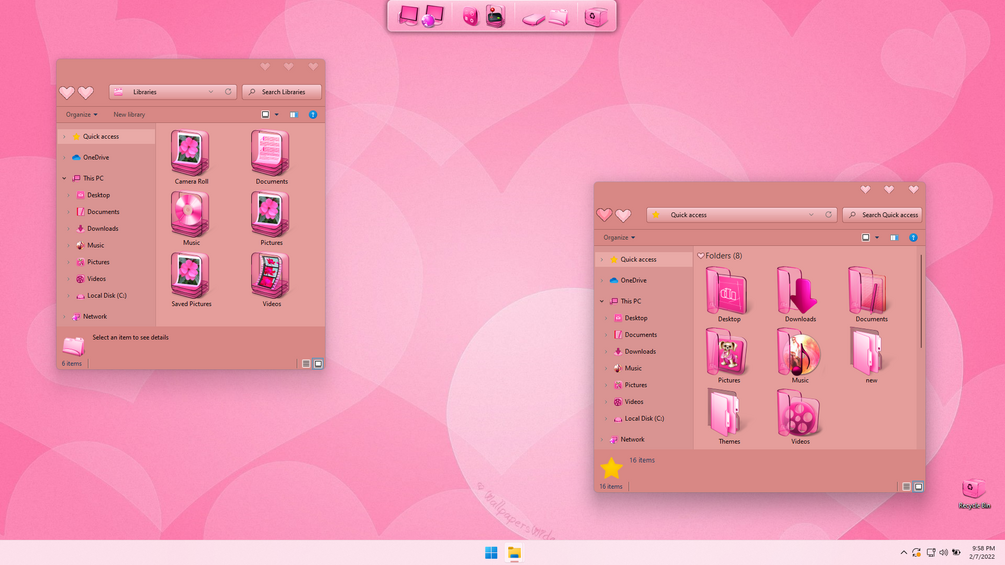This screenshot has height=565, width=1005.
Task: Open the Organize dropdown in Libraries window
Action: point(81,115)
